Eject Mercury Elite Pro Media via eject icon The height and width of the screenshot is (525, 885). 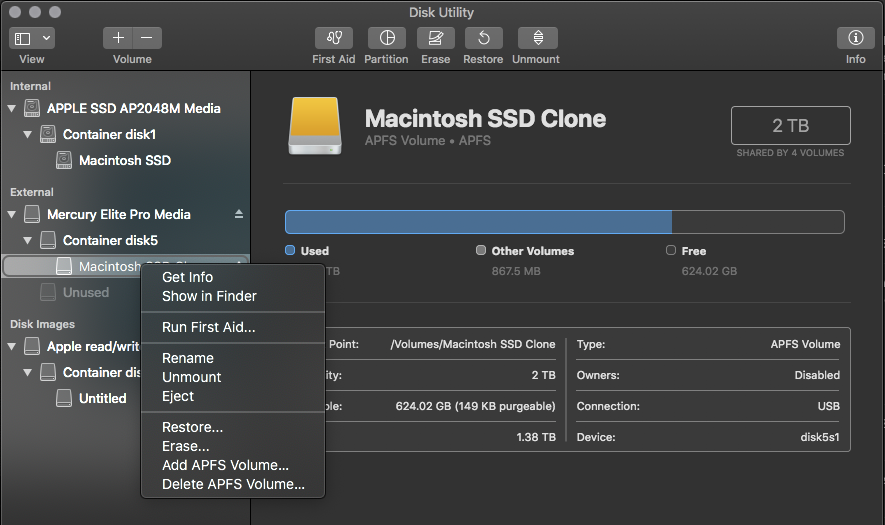[x=238, y=214]
